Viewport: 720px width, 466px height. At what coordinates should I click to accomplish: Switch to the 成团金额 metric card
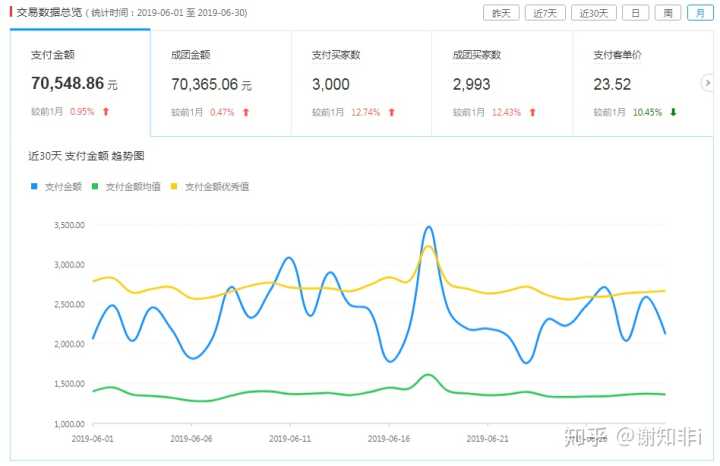221,84
